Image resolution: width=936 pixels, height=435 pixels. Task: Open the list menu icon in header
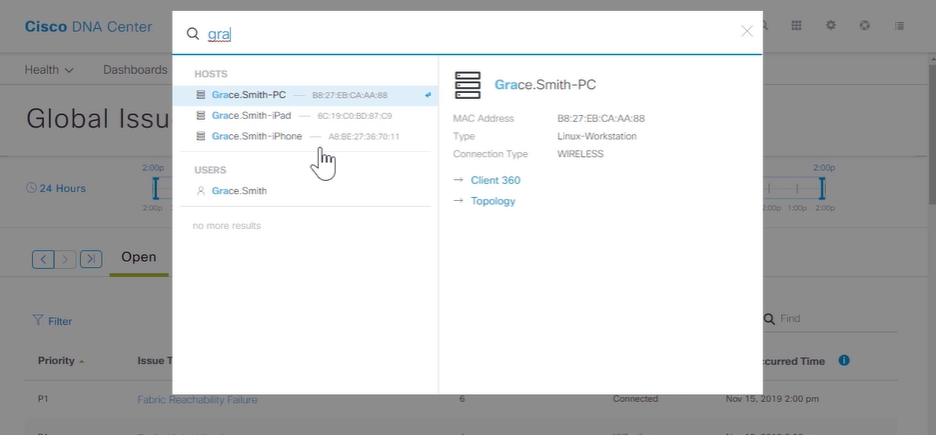pyautogui.click(x=899, y=26)
